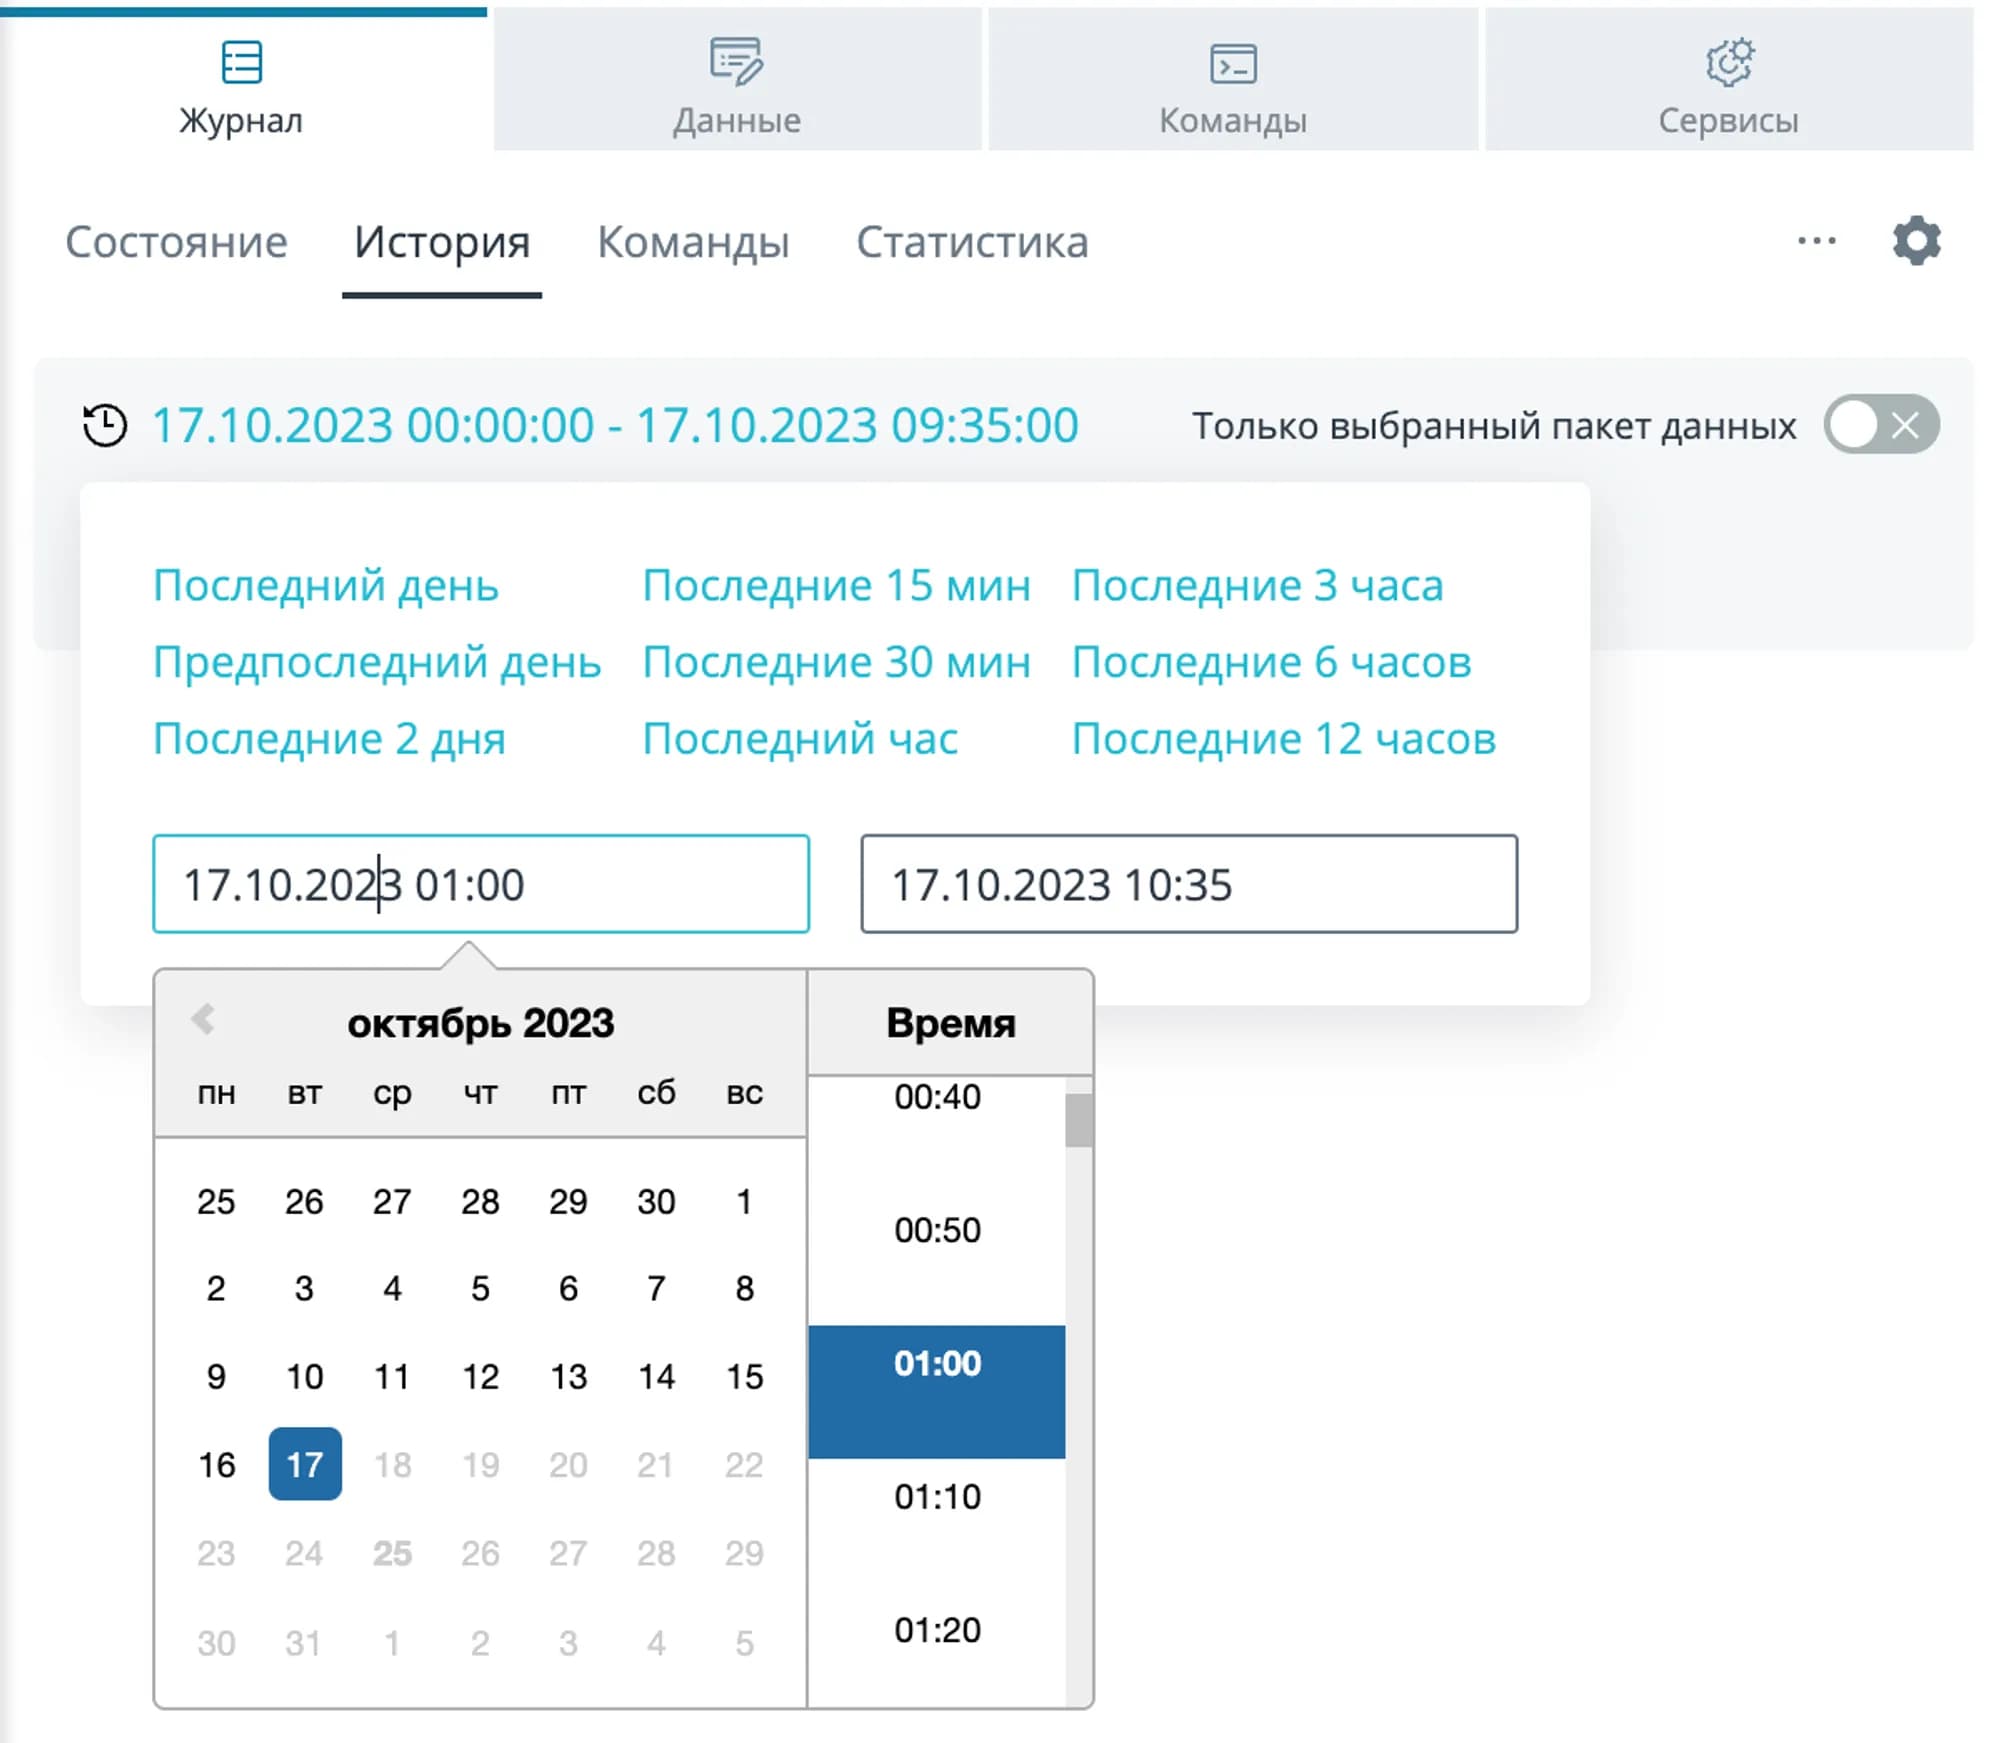Switch to the Статистика tab
This screenshot has height=1743, width=2000.
[971, 242]
